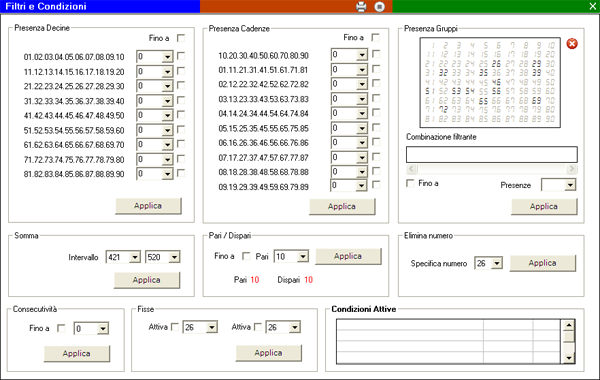Viewport: 600px width, 380px height.
Task: Click down arrow of Condizioni Attive scrollbar
Action: [x=569, y=358]
